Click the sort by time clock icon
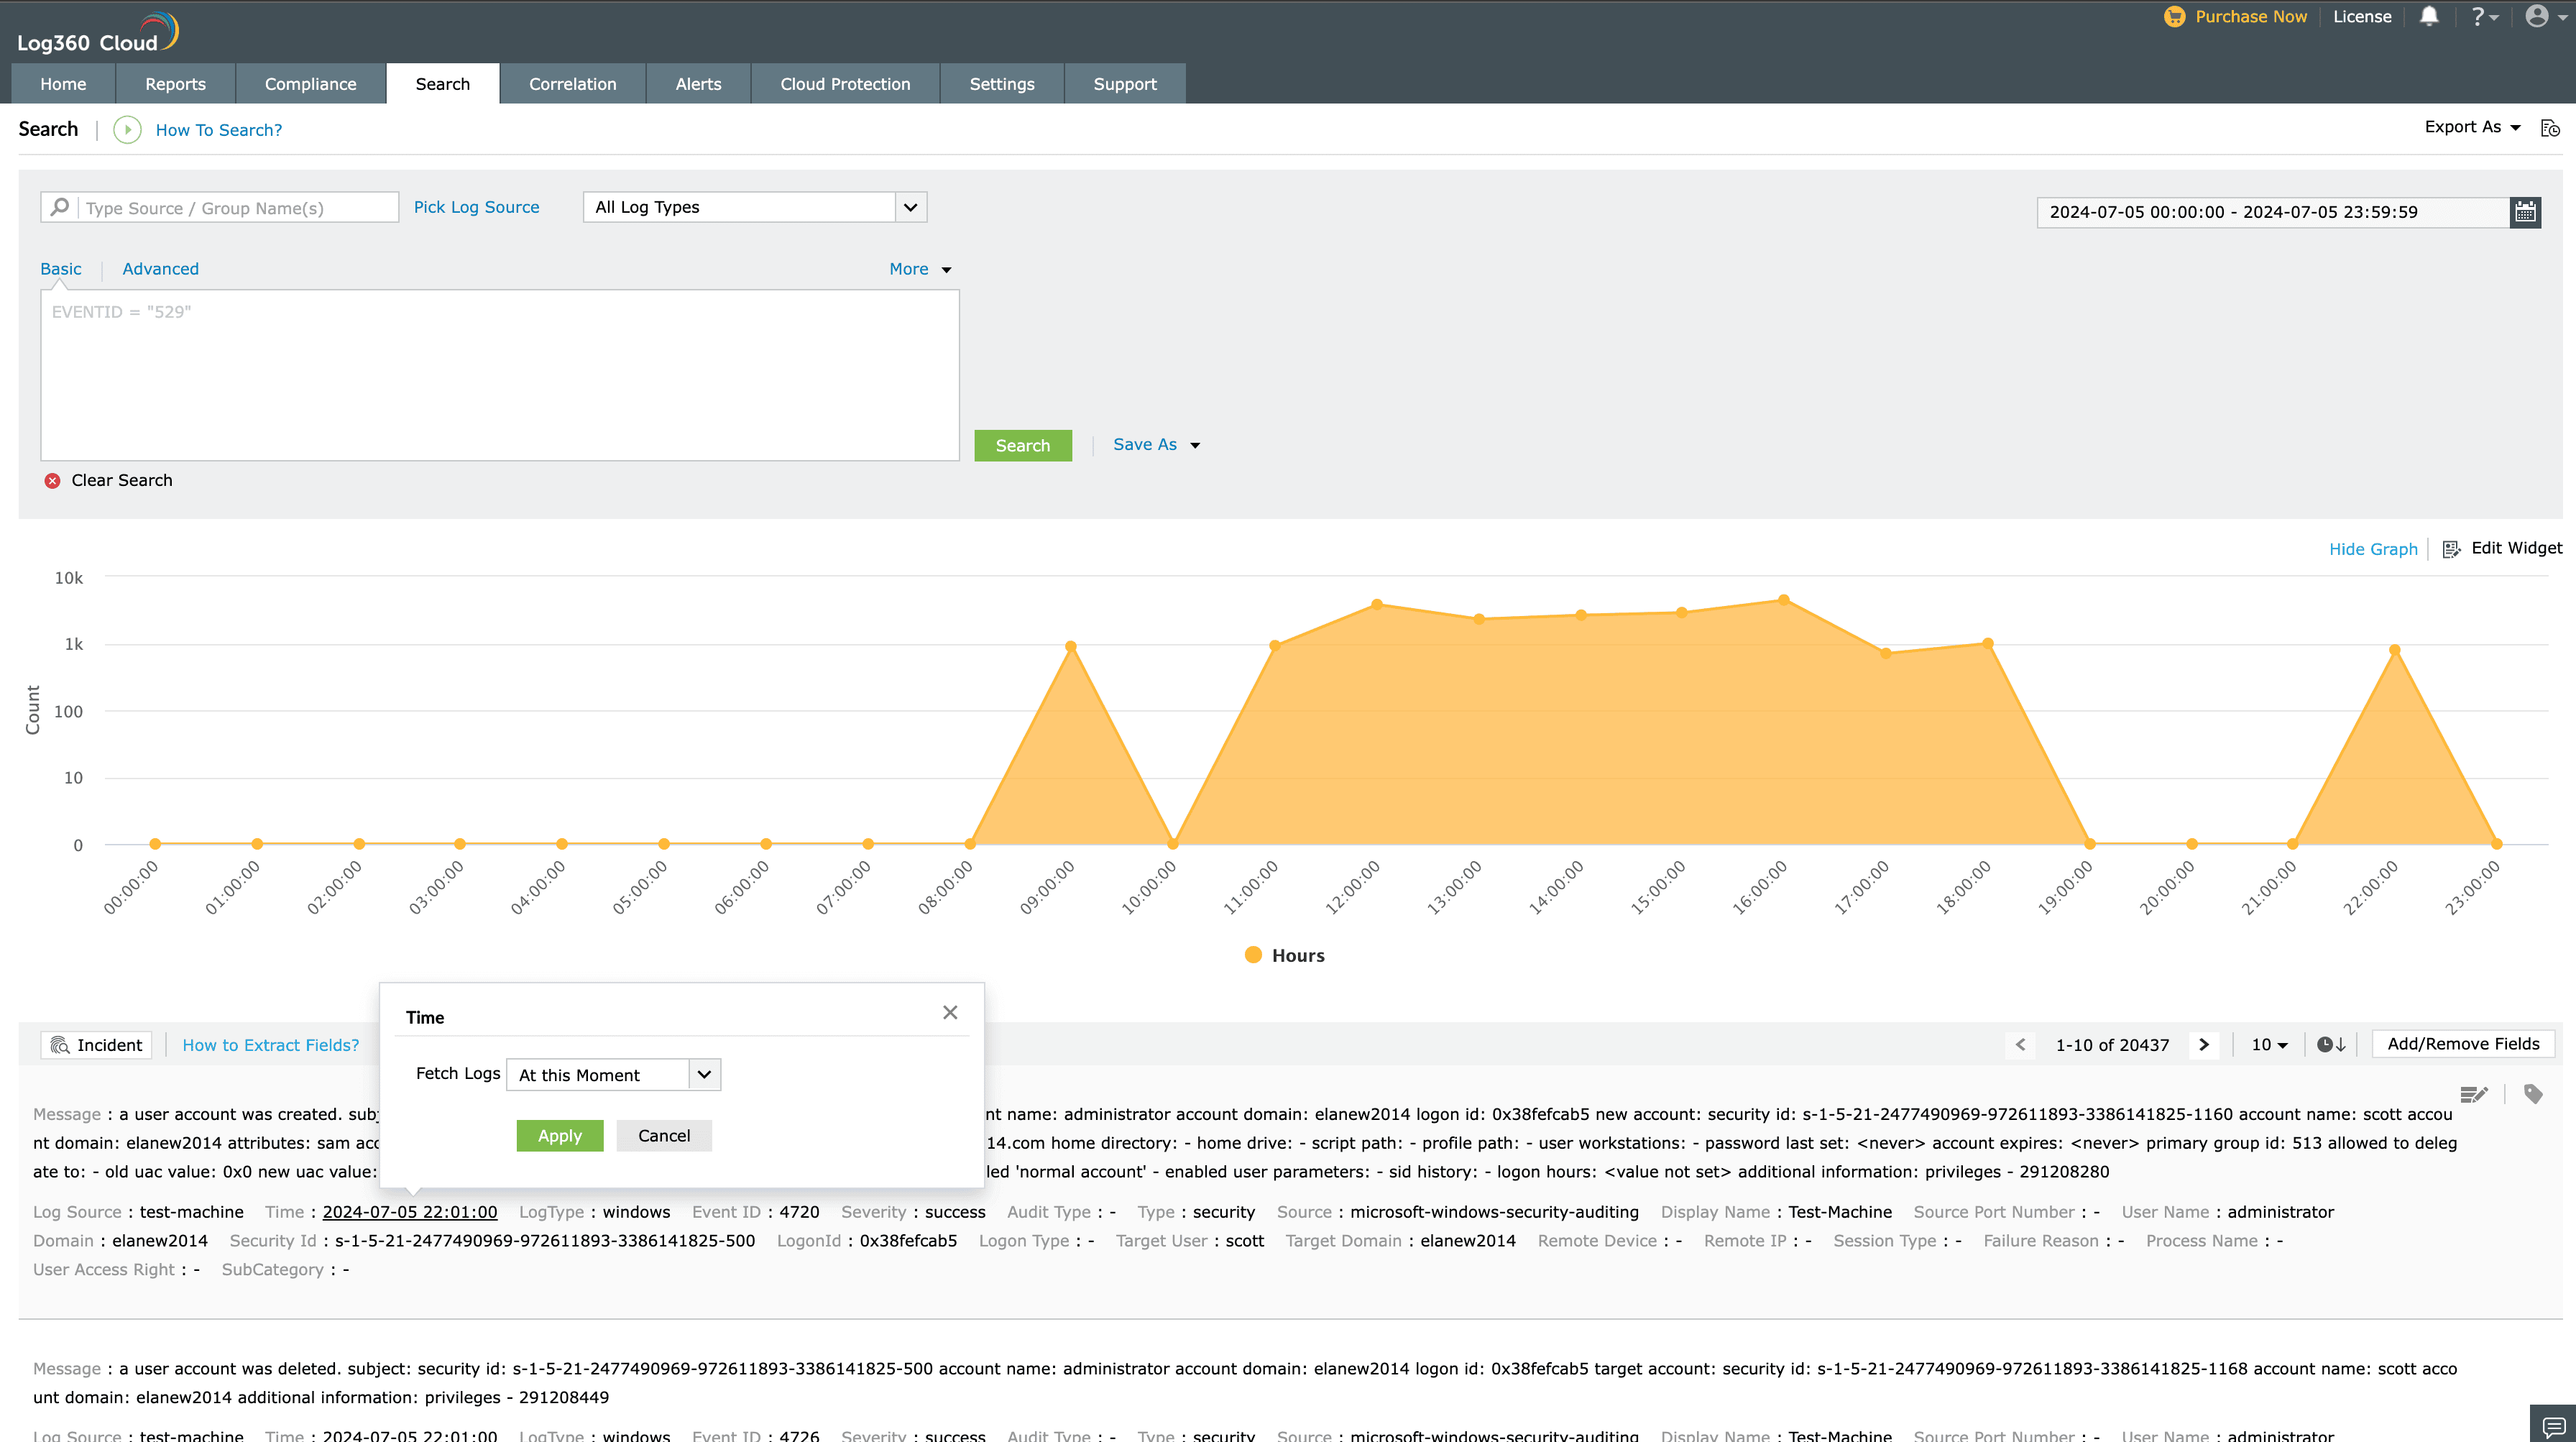This screenshot has height=1442, width=2576. [x=2331, y=1045]
